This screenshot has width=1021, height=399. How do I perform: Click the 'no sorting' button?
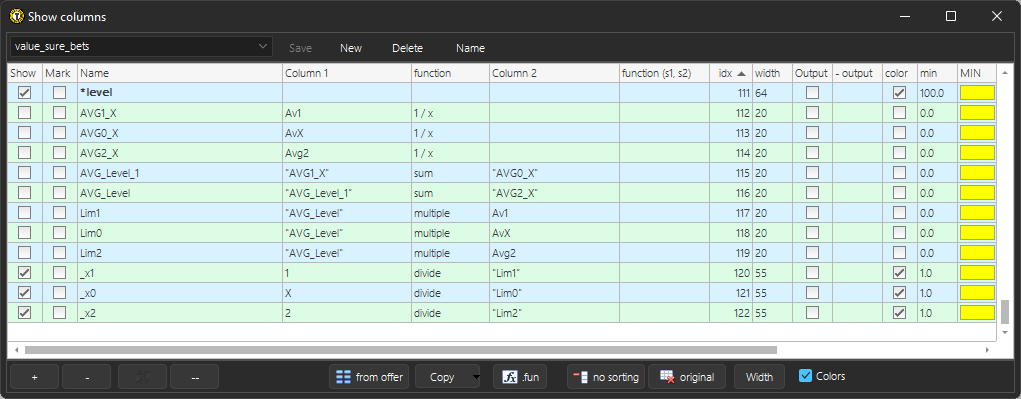(606, 377)
